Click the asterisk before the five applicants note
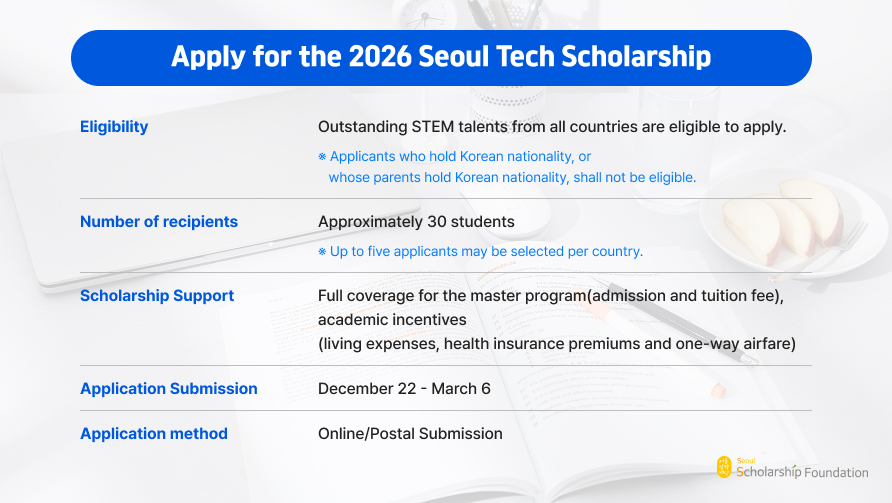892x503 pixels. point(322,251)
